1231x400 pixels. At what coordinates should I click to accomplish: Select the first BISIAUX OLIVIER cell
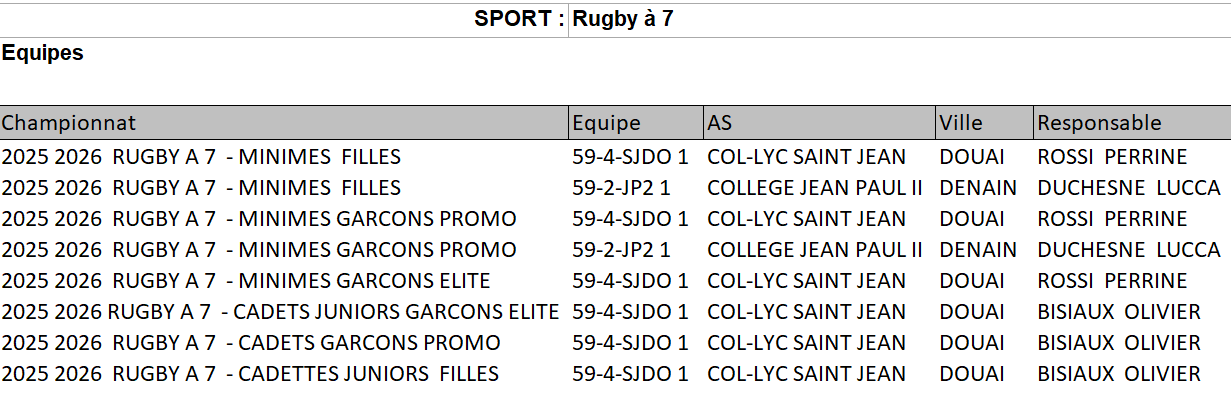1118,312
